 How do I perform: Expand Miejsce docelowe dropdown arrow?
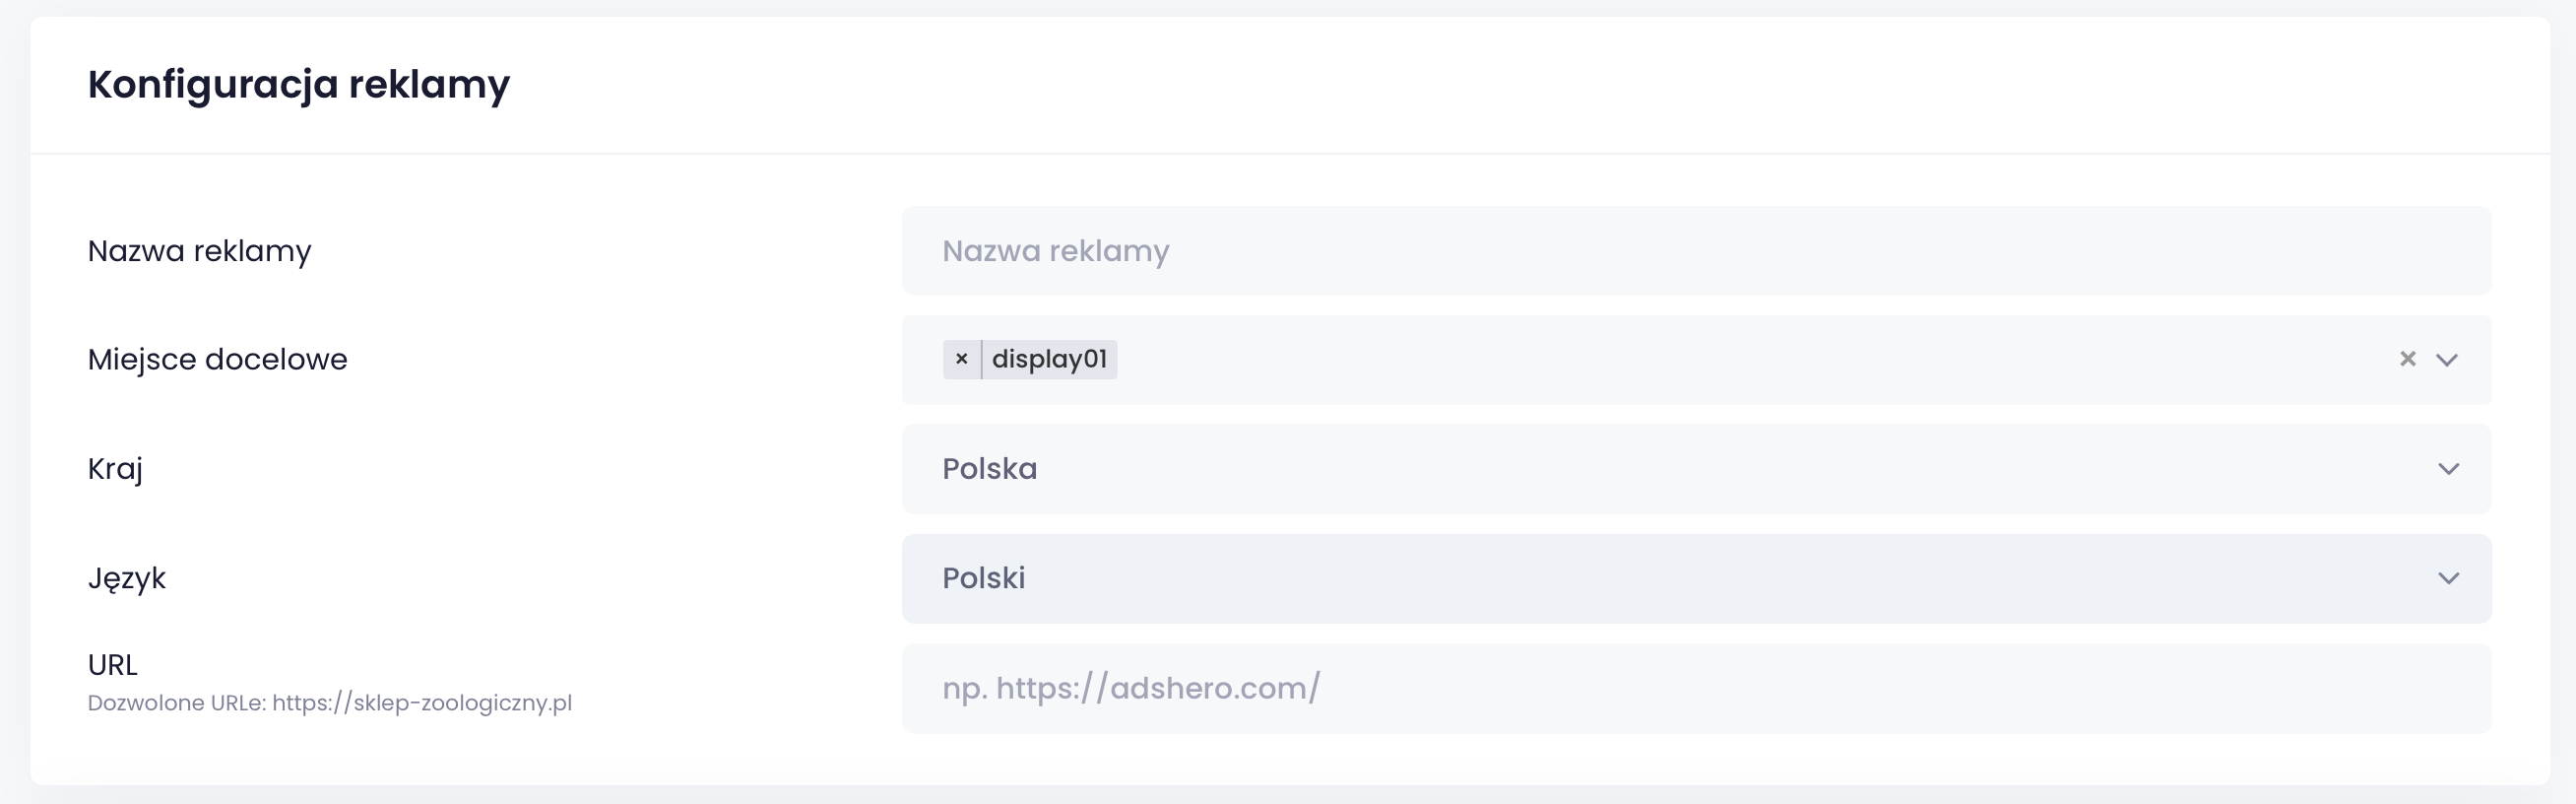2447,360
